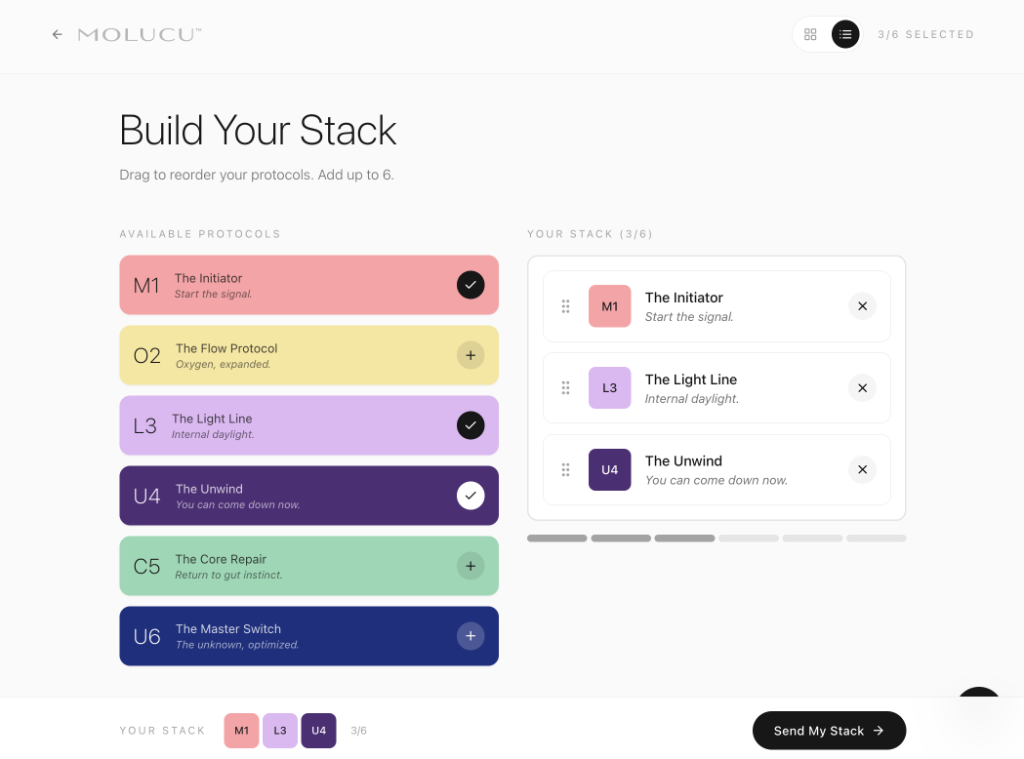Deselect The Initiator checkmark in available protocols

coord(470,285)
